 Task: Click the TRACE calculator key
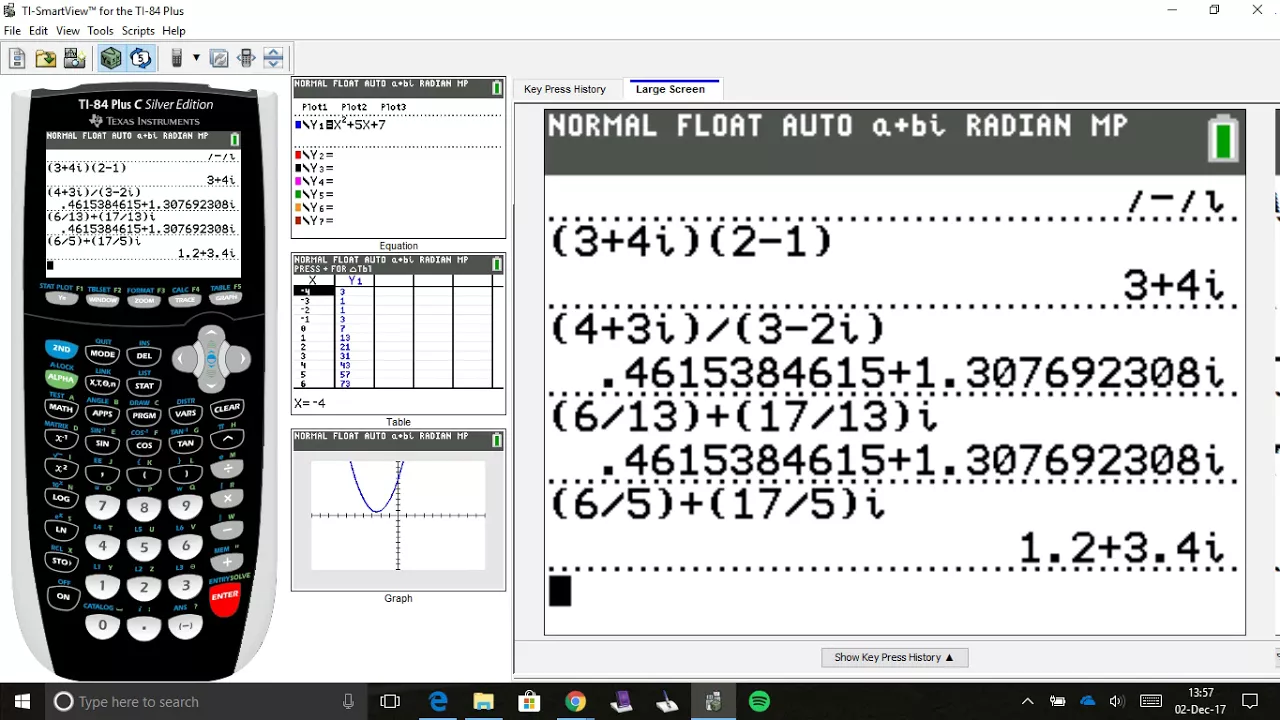(x=185, y=299)
